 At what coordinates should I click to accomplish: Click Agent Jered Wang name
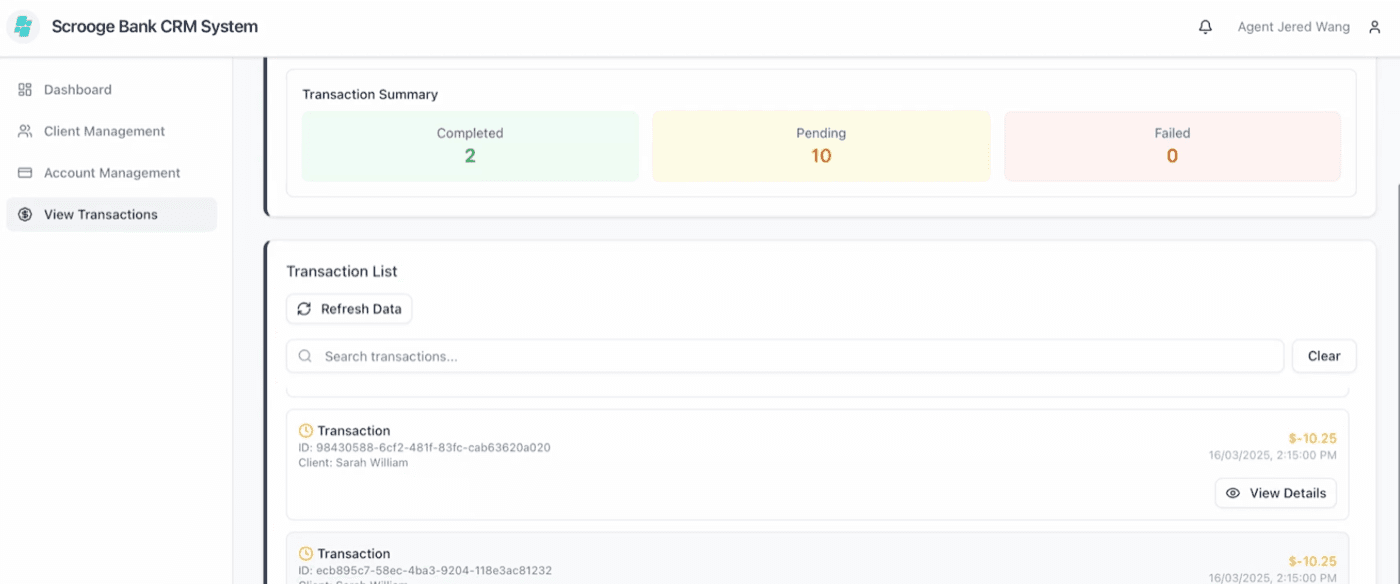click(1293, 27)
